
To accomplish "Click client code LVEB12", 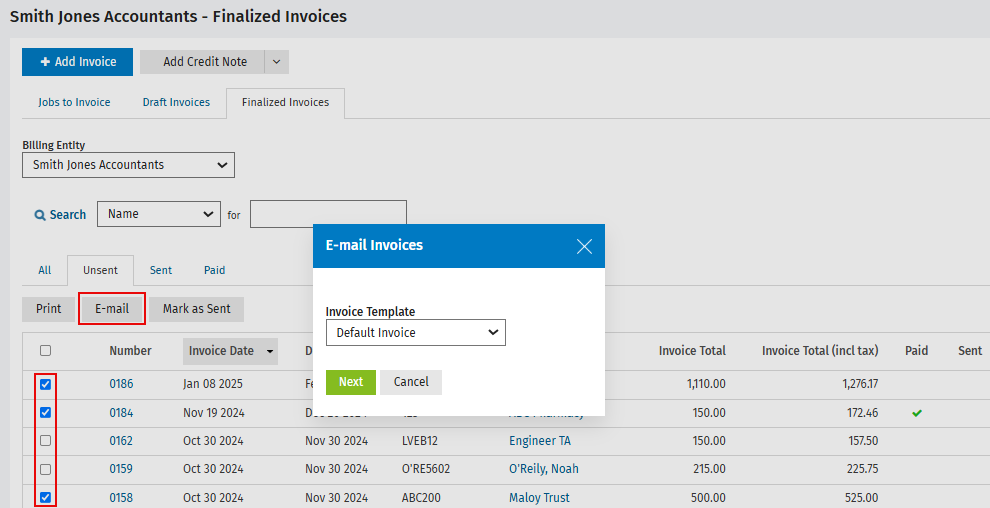I will (x=419, y=440).
